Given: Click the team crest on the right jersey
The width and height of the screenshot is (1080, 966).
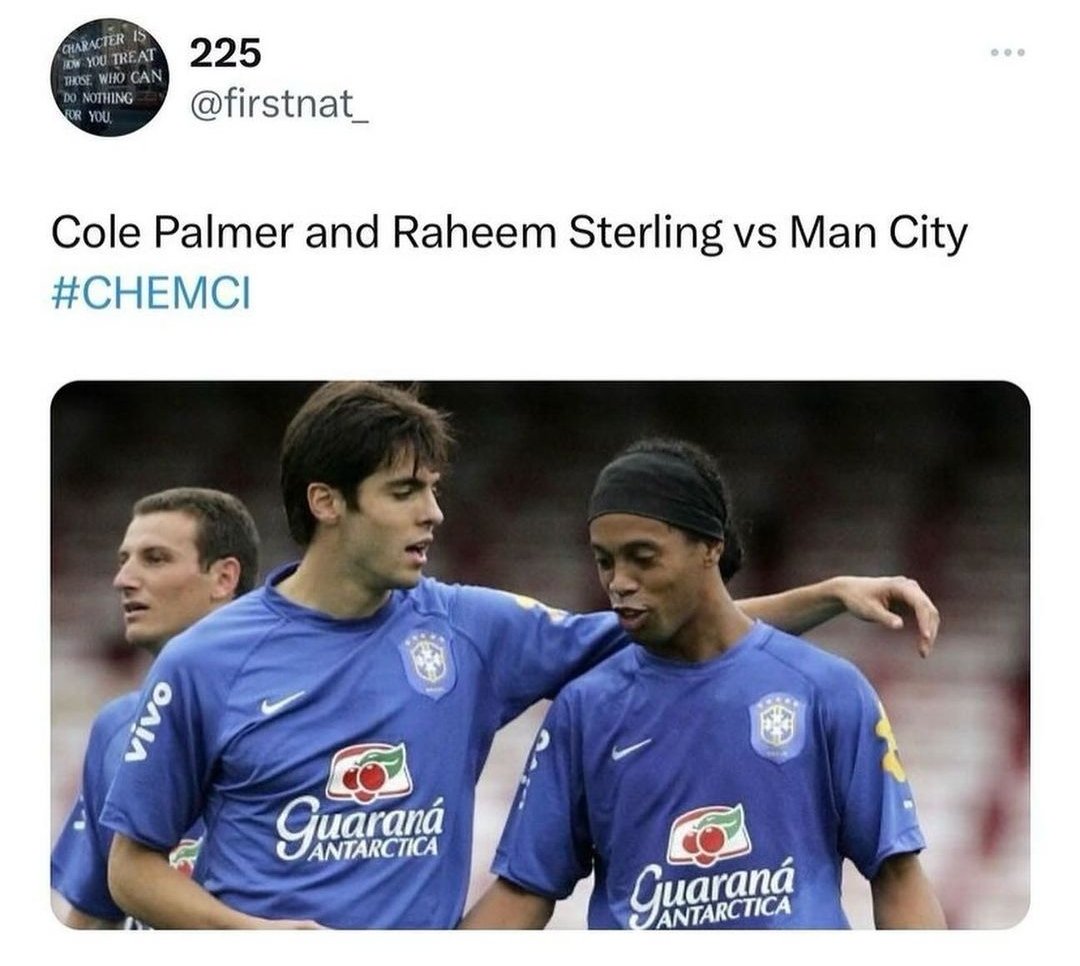Looking at the screenshot, I should (778, 727).
